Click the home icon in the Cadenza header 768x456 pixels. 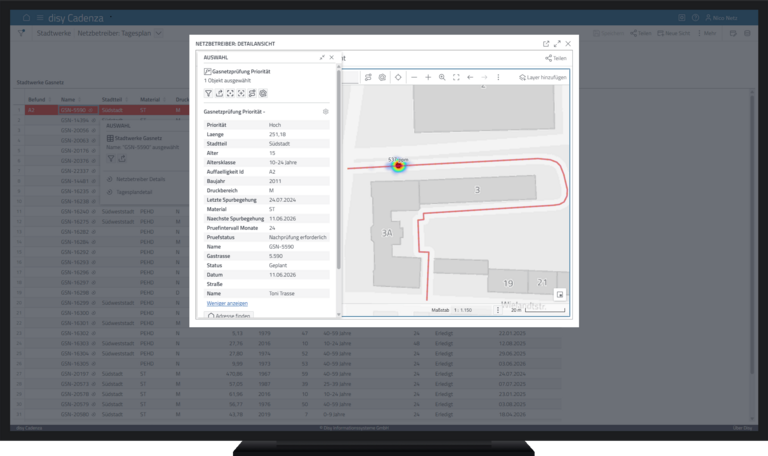point(26,18)
